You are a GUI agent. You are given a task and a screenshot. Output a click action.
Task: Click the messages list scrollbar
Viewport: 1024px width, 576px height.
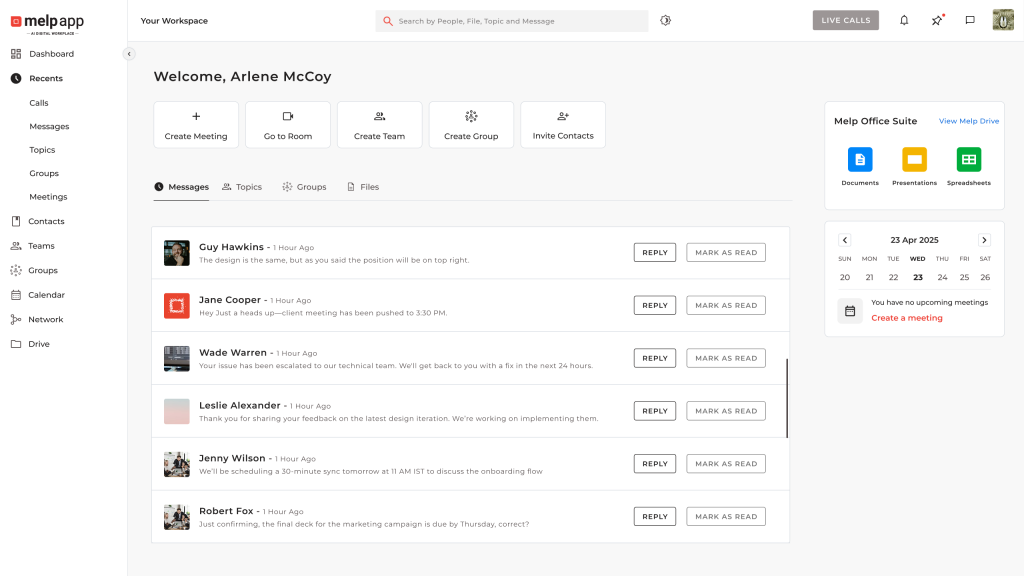(787, 398)
